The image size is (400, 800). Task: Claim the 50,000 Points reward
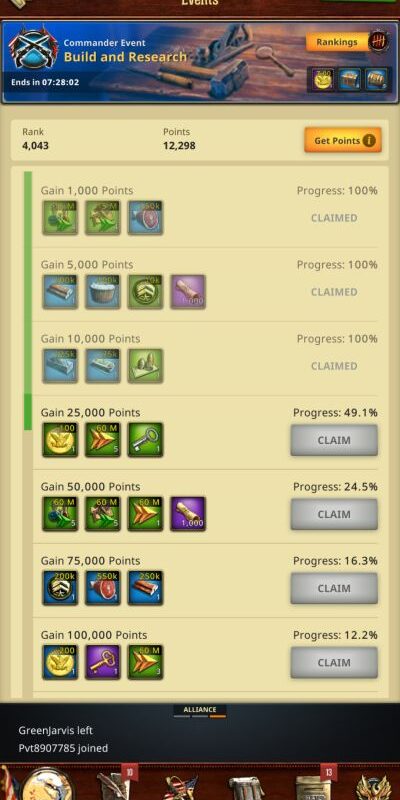334,514
